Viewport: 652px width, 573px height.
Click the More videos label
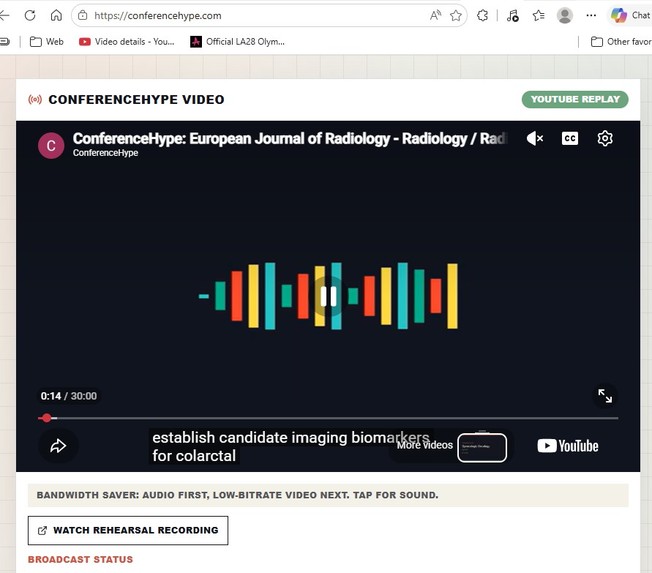point(425,445)
